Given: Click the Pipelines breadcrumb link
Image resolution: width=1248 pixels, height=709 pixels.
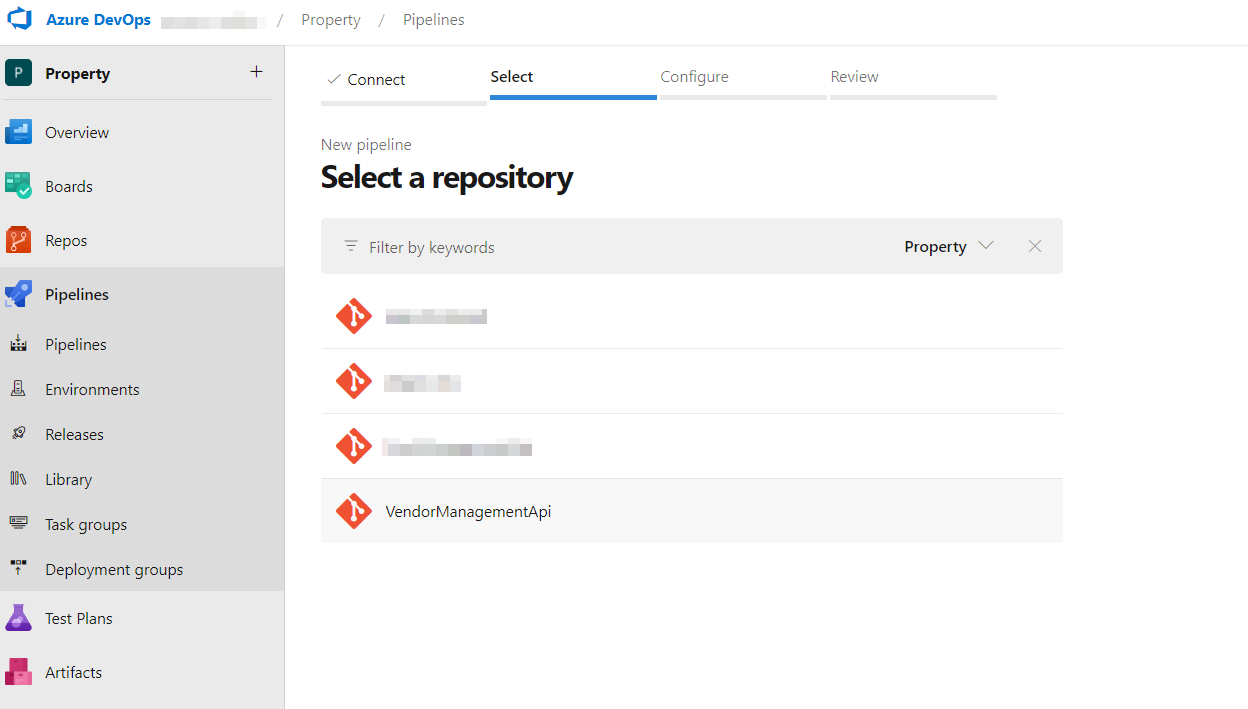Looking at the screenshot, I should 434,20.
